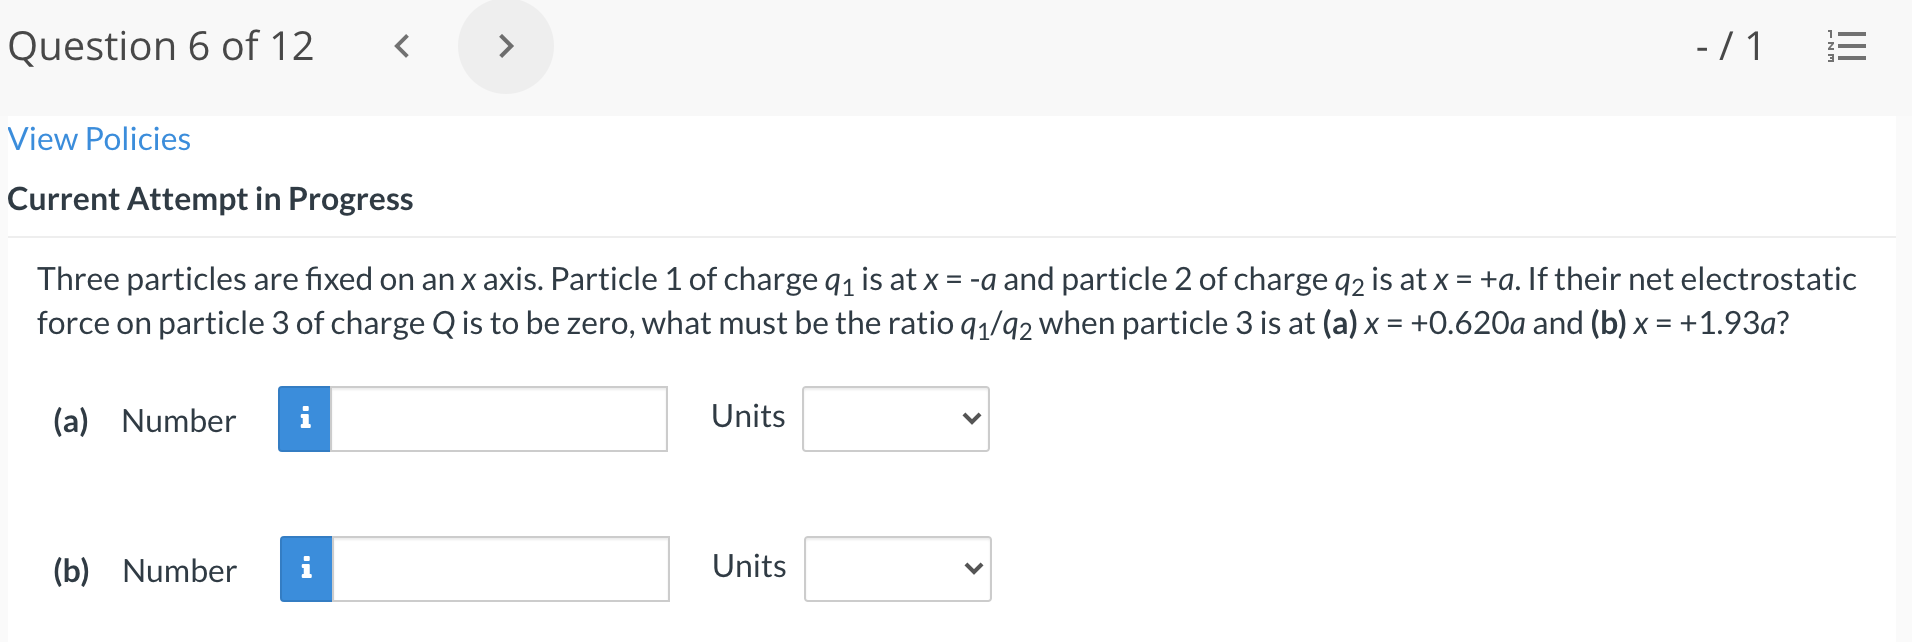Viewport: 1912px width, 642px height.
Task: Navigate back using the left chevron
Action: pos(401,45)
